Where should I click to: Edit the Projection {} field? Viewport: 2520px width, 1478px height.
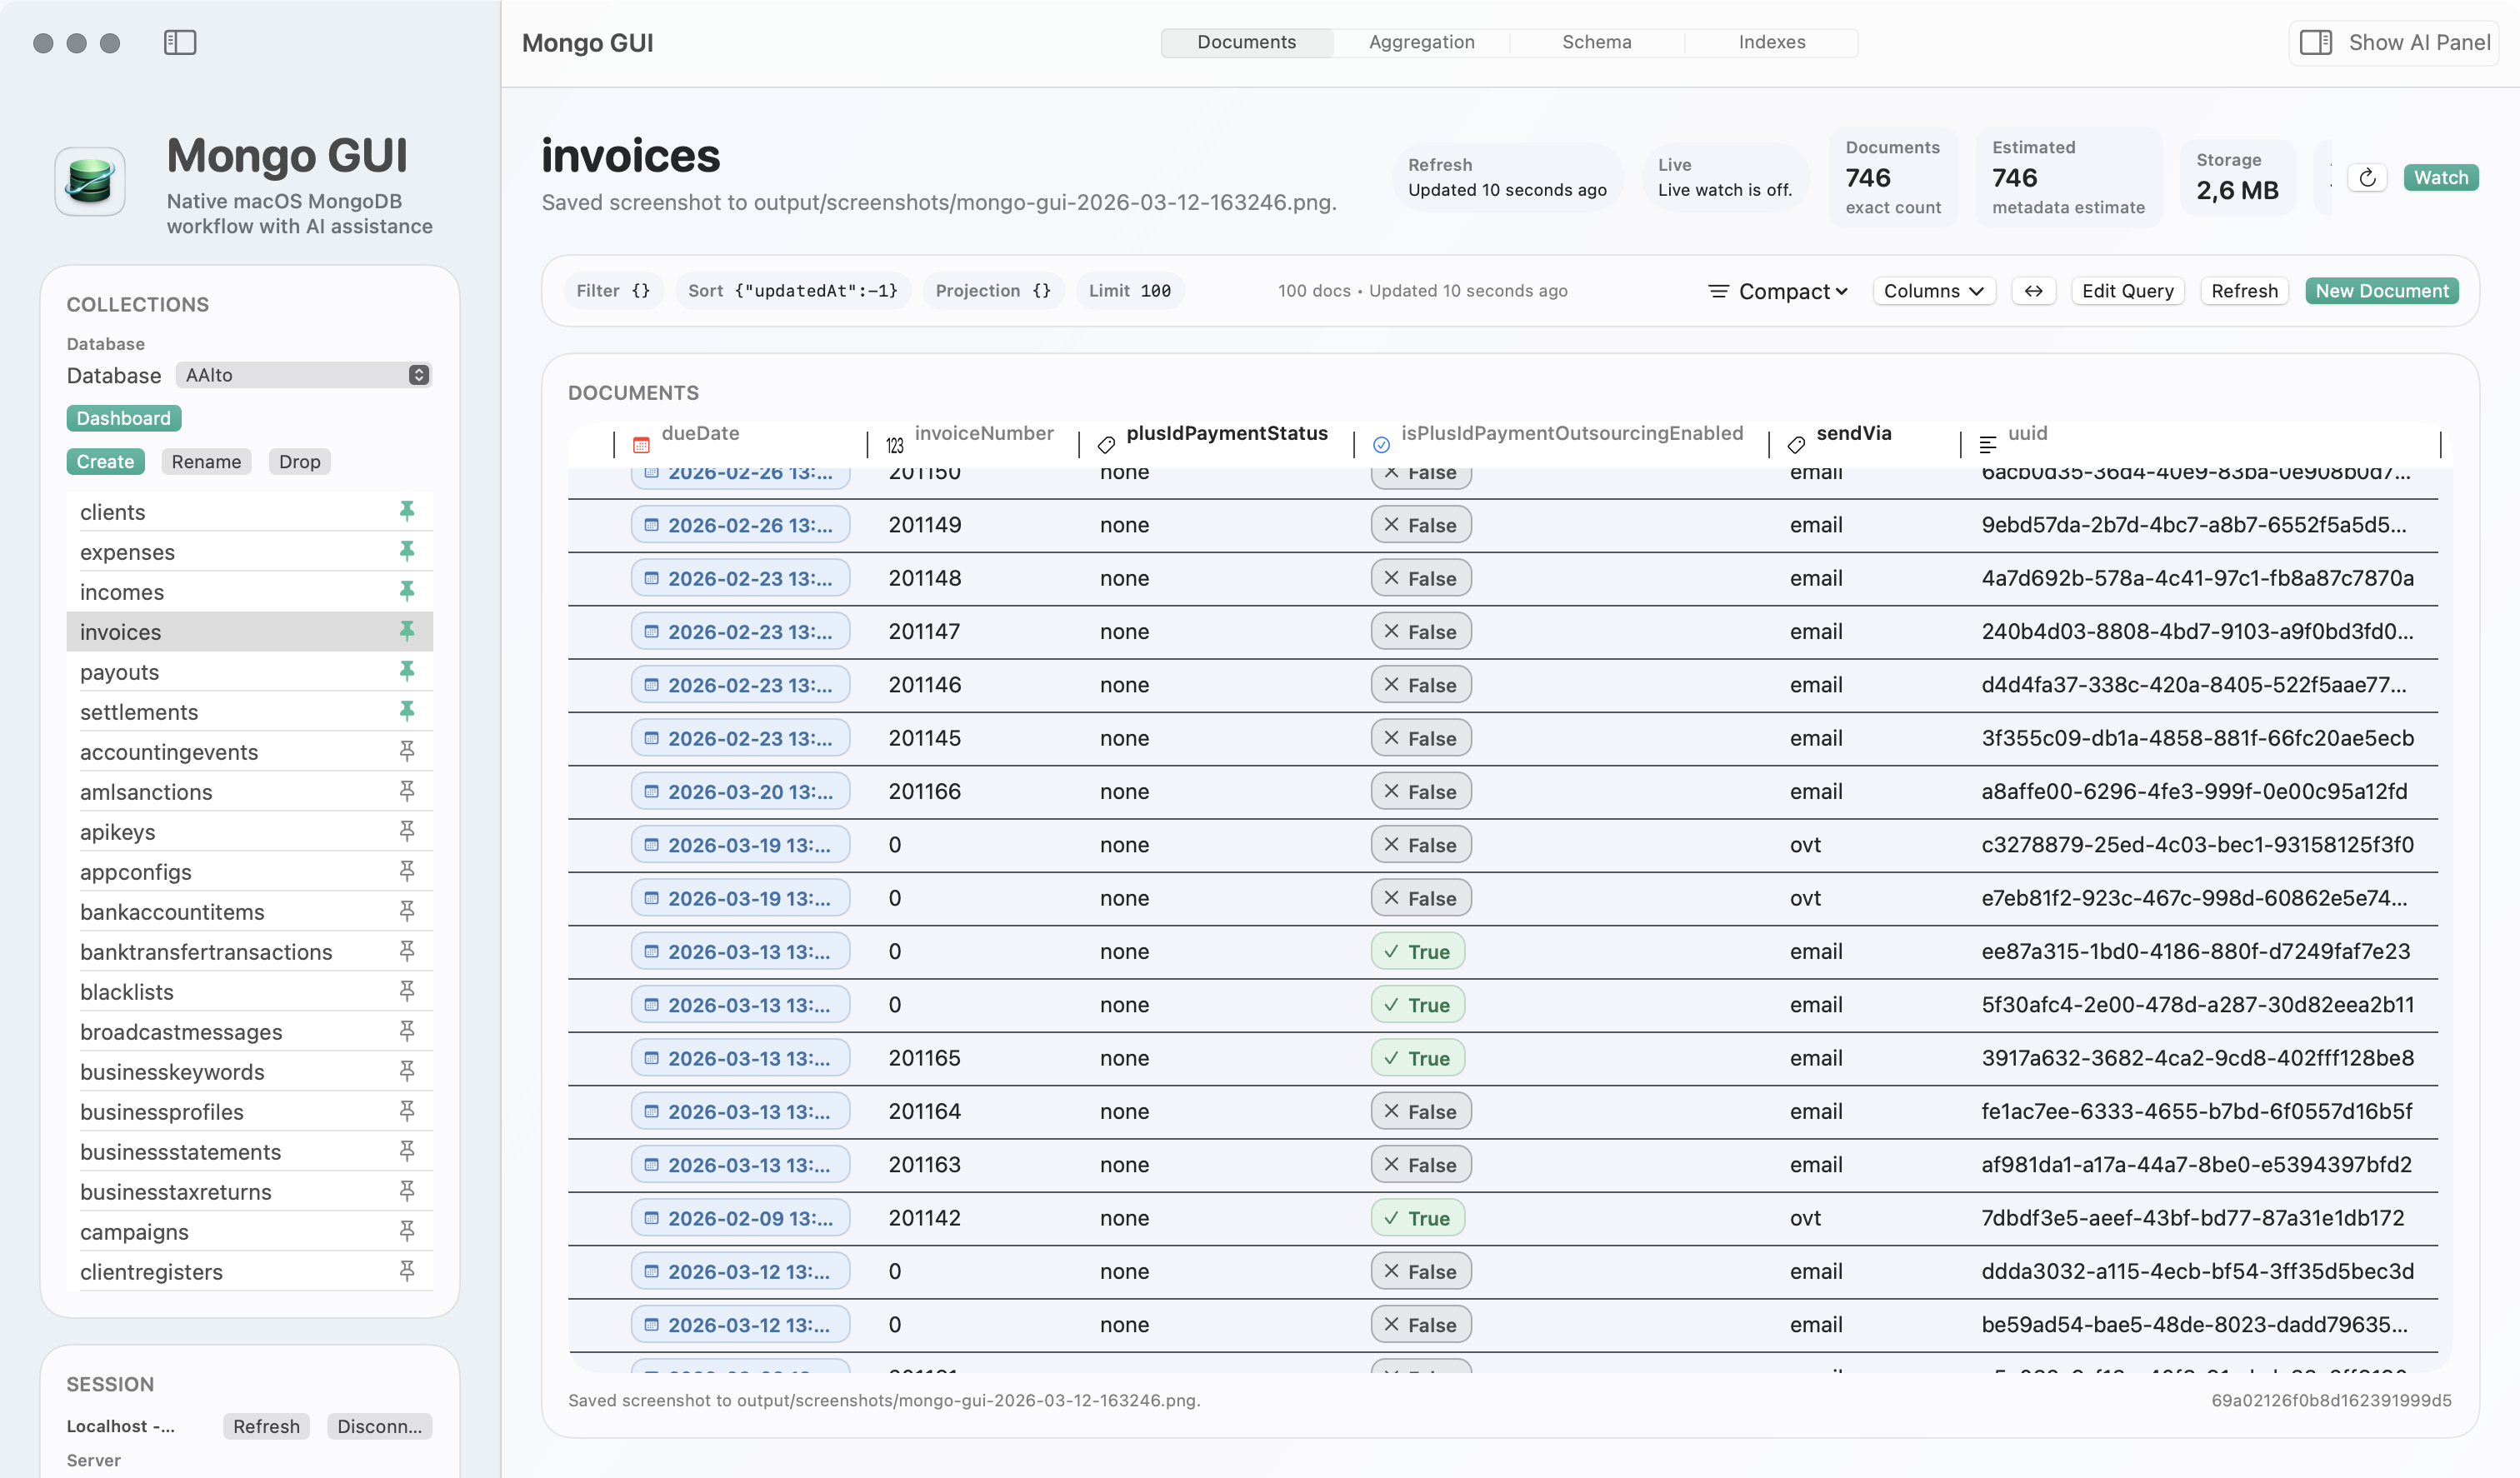(x=993, y=291)
